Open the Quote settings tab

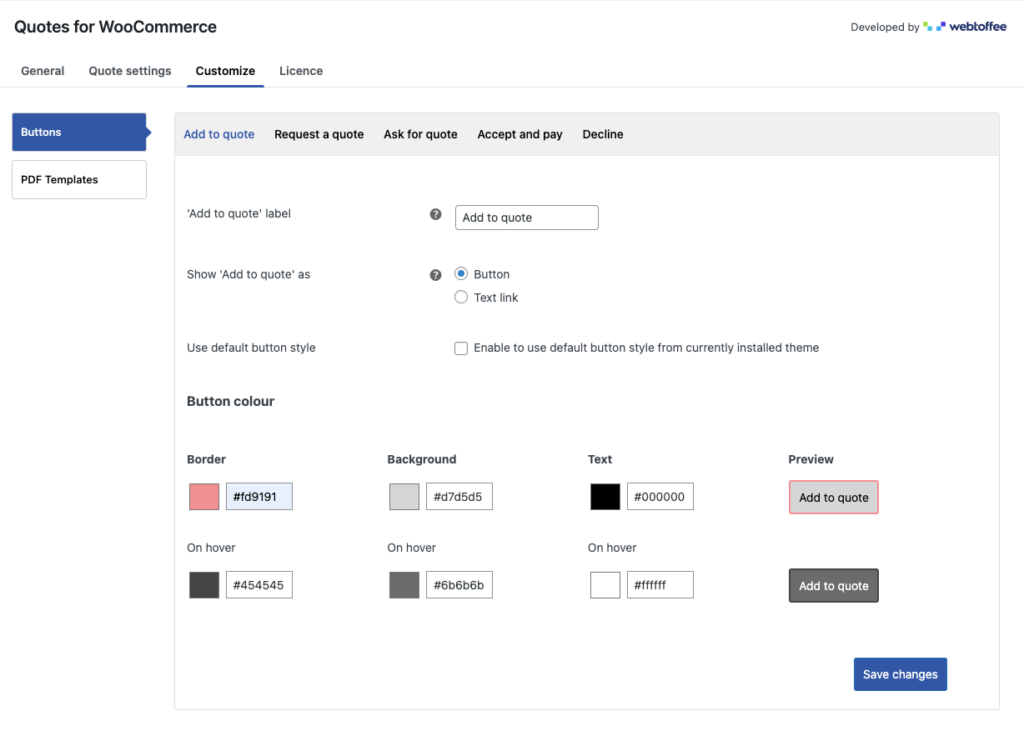[x=130, y=71]
